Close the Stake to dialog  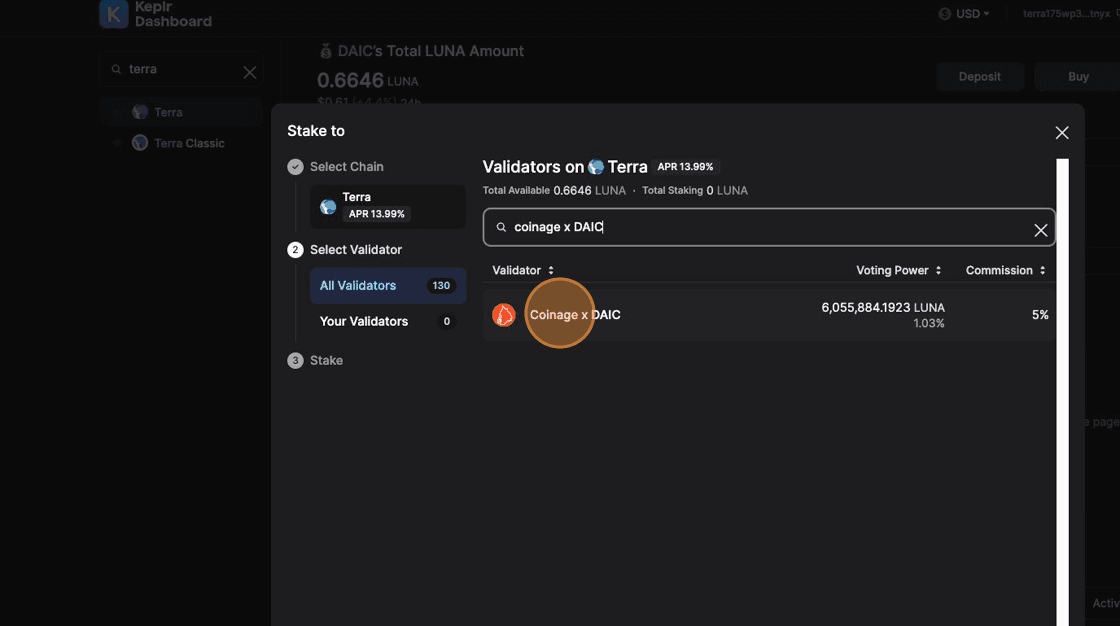pos(1062,133)
